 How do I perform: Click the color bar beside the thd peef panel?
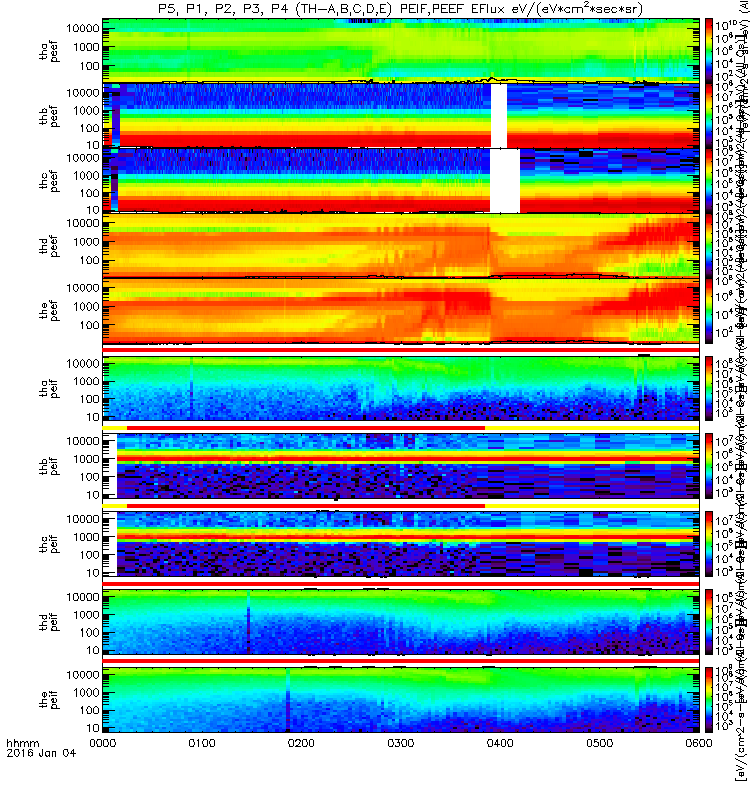click(709, 245)
